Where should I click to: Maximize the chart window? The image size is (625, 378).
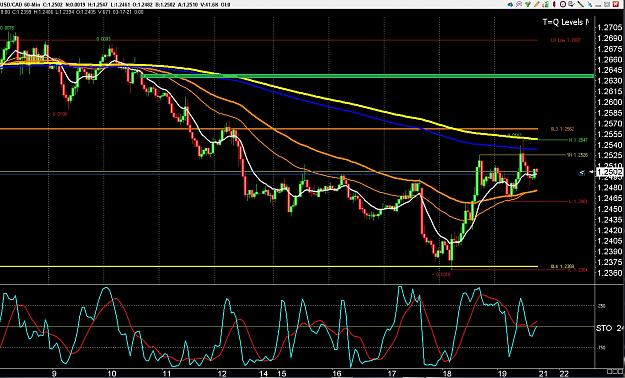(x=607, y=4)
